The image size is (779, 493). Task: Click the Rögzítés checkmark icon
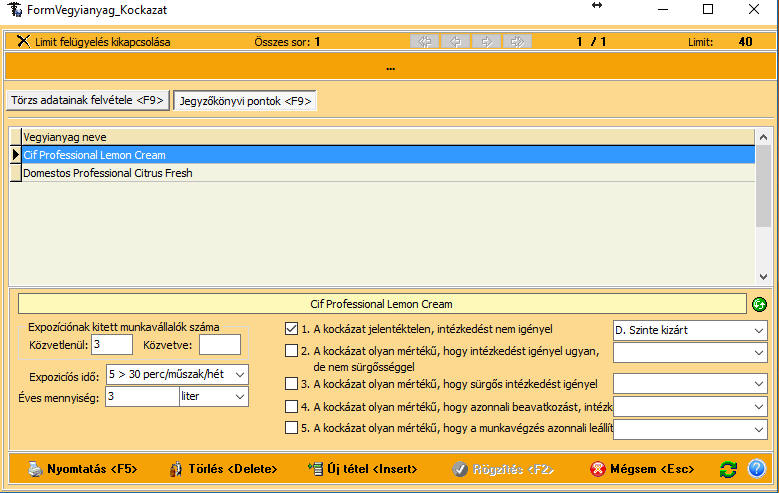(460, 469)
